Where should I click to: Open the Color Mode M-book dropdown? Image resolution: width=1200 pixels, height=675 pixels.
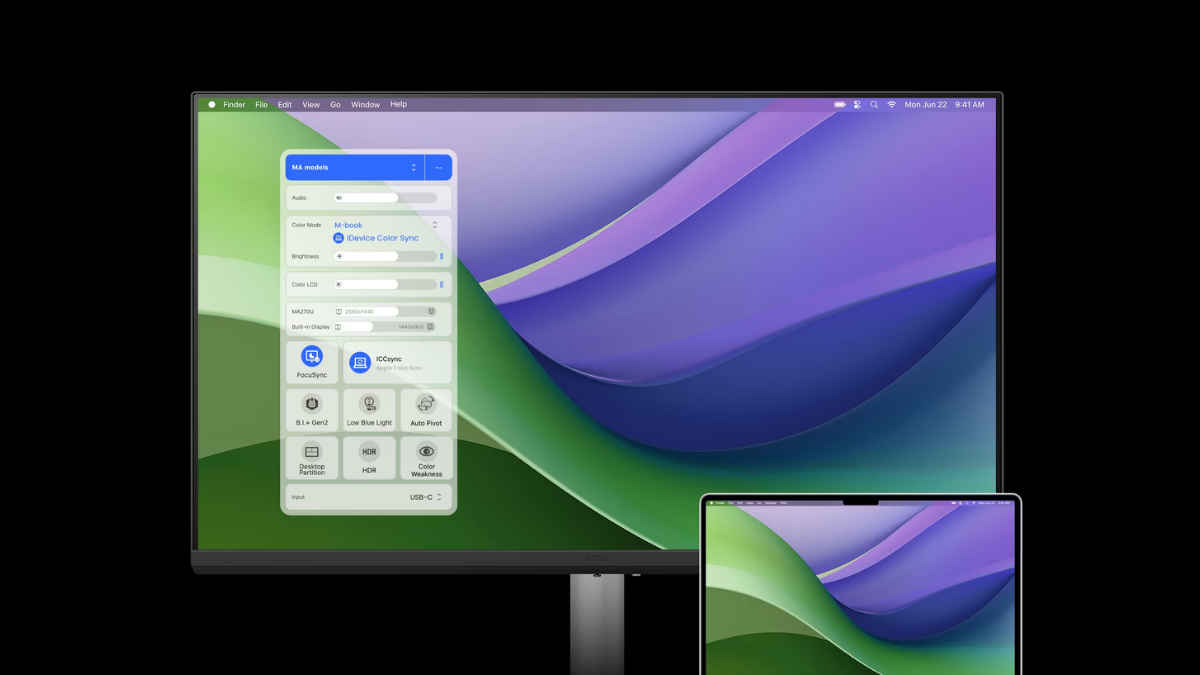(435, 225)
